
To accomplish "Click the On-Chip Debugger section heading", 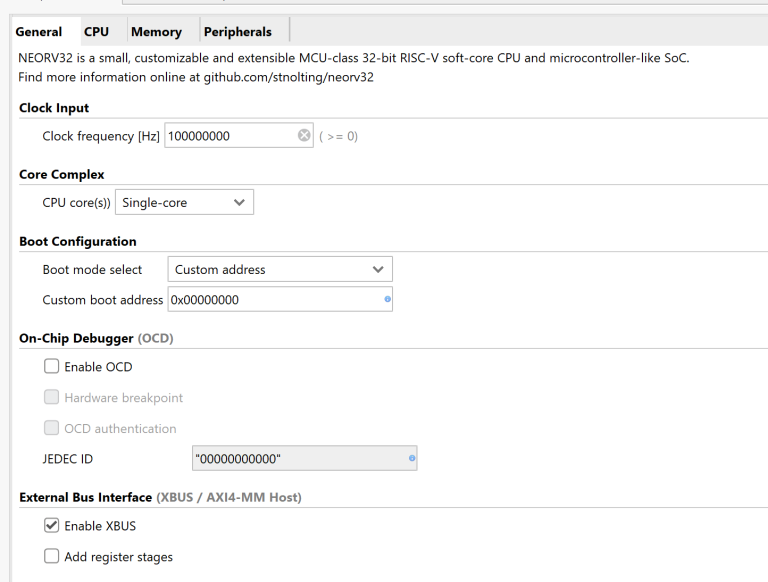I will (x=96, y=339).
